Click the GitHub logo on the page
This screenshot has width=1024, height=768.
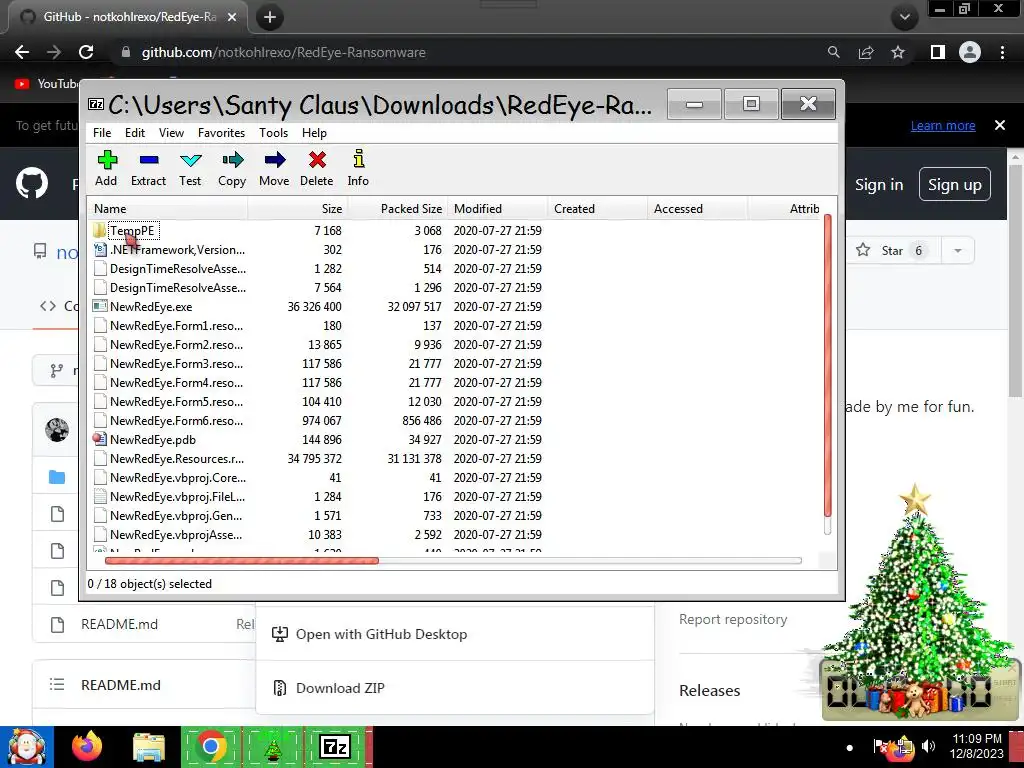pyautogui.click(x=32, y=184)
